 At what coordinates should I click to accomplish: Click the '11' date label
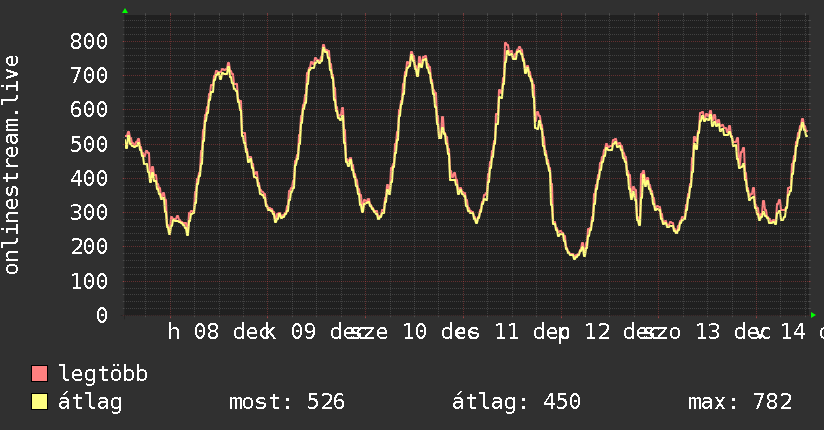(x=507, y=332)
